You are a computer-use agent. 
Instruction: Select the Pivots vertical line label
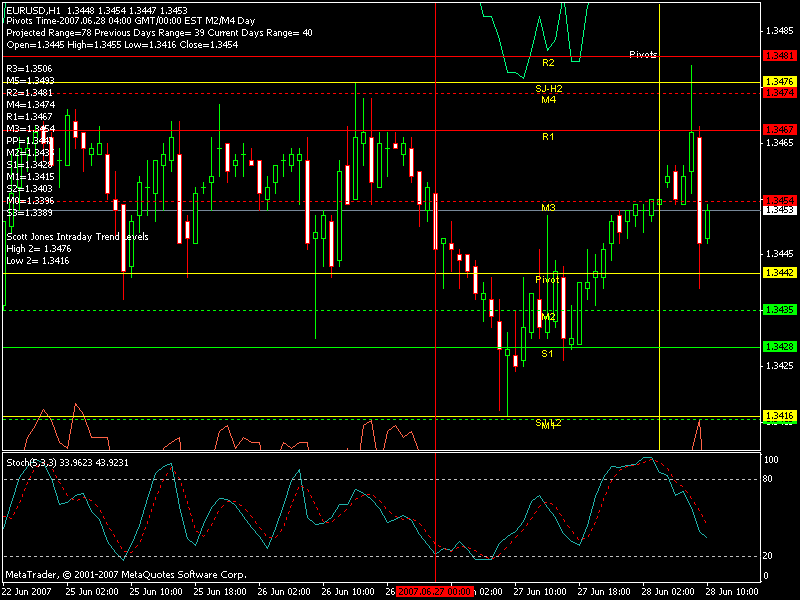click(x=643, y=55)
